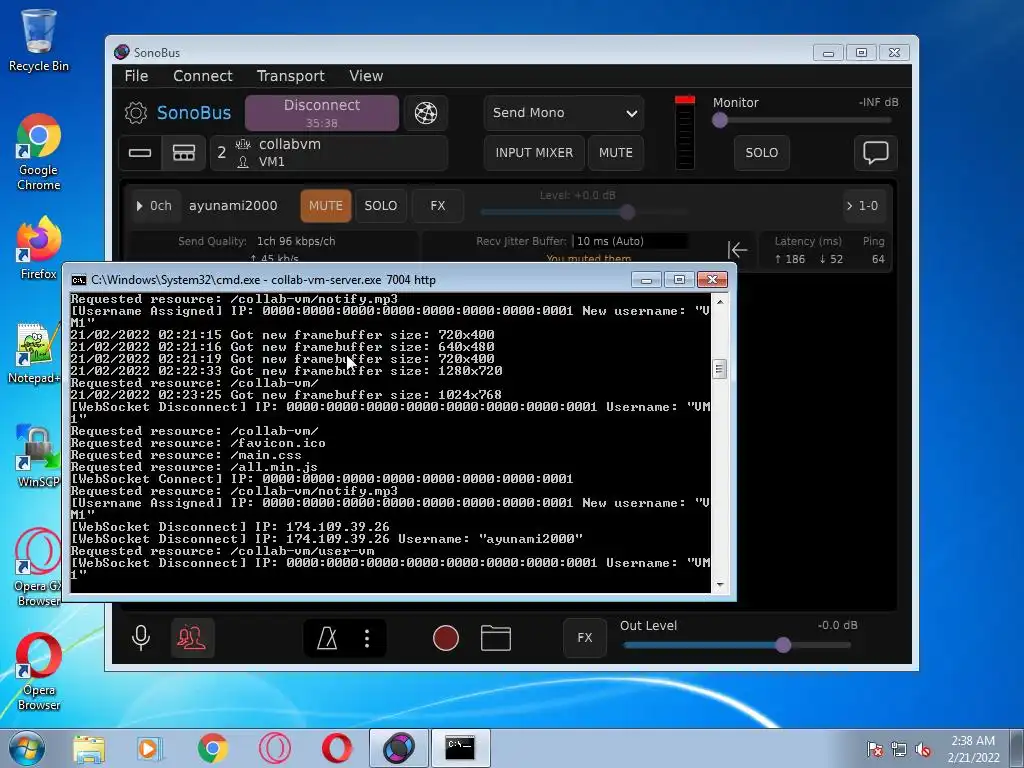Open Send Quality 96 kbps/ch selector
This screenshot has height=768, width=1024.
[296, 241]
